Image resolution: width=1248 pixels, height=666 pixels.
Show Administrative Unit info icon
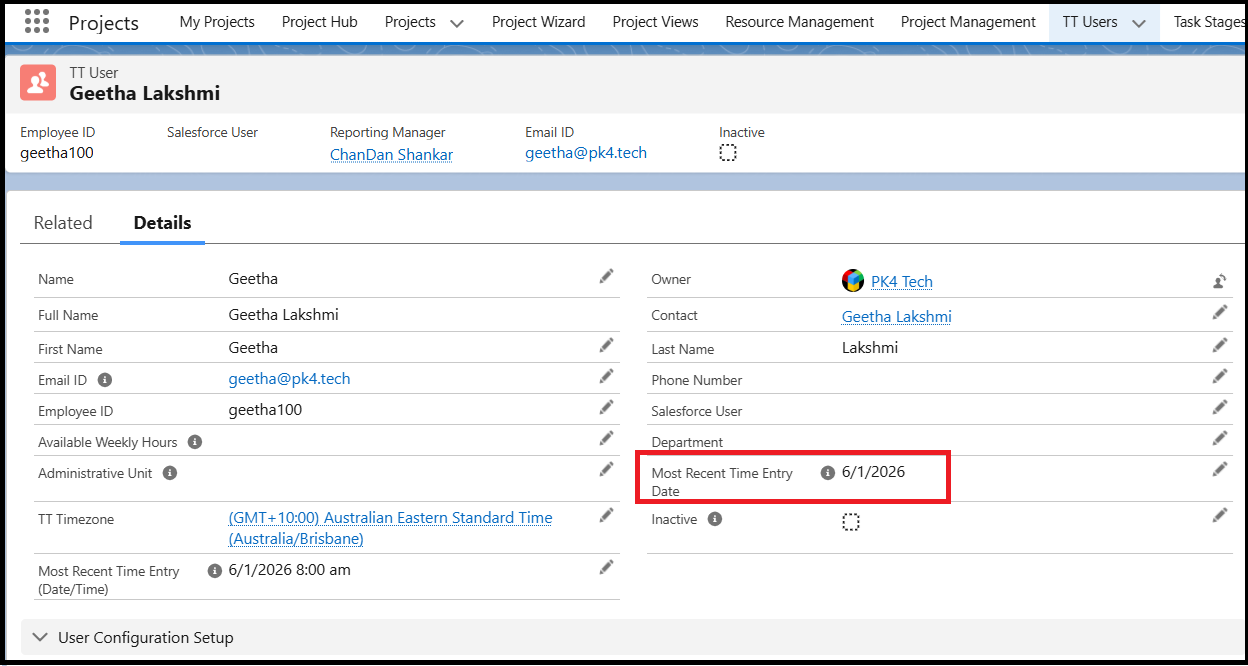pos(170,473)
